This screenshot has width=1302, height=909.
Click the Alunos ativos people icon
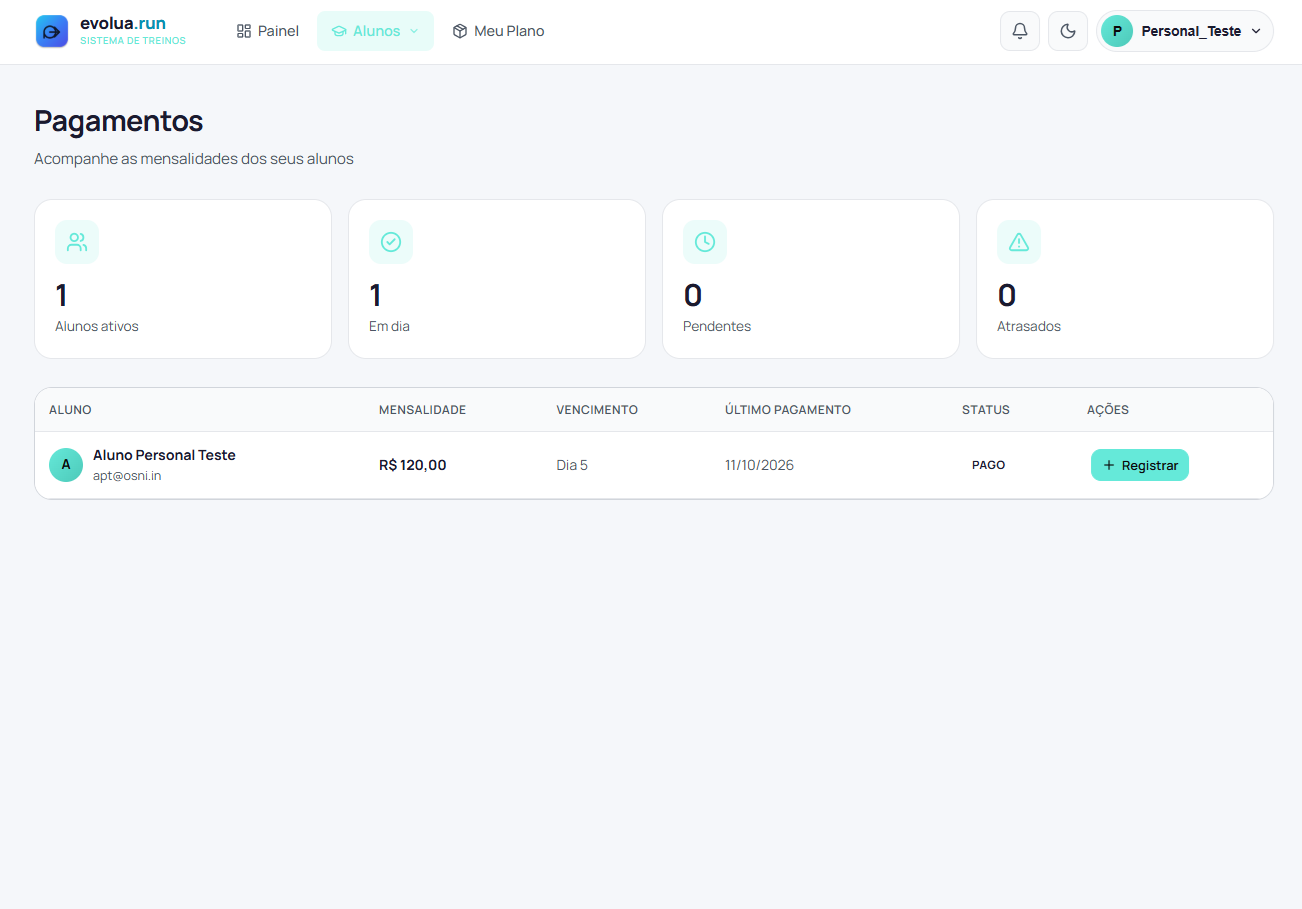[77, 242]
